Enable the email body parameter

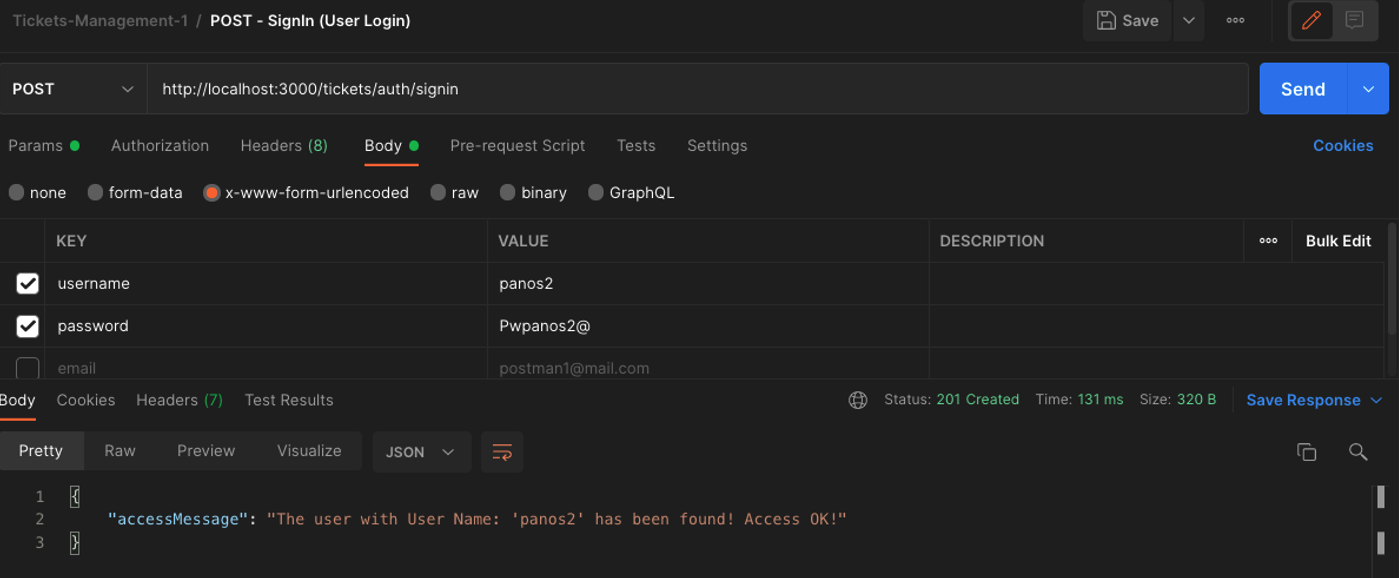(27, 368)
